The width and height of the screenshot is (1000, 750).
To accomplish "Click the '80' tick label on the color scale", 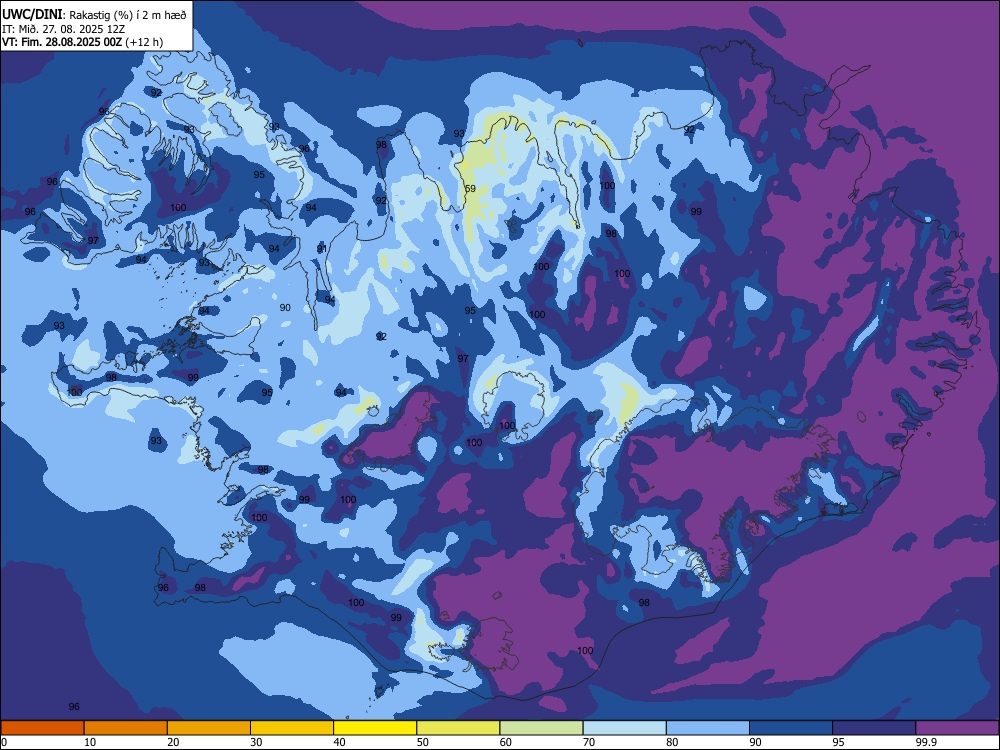I will tap(672, 742).
